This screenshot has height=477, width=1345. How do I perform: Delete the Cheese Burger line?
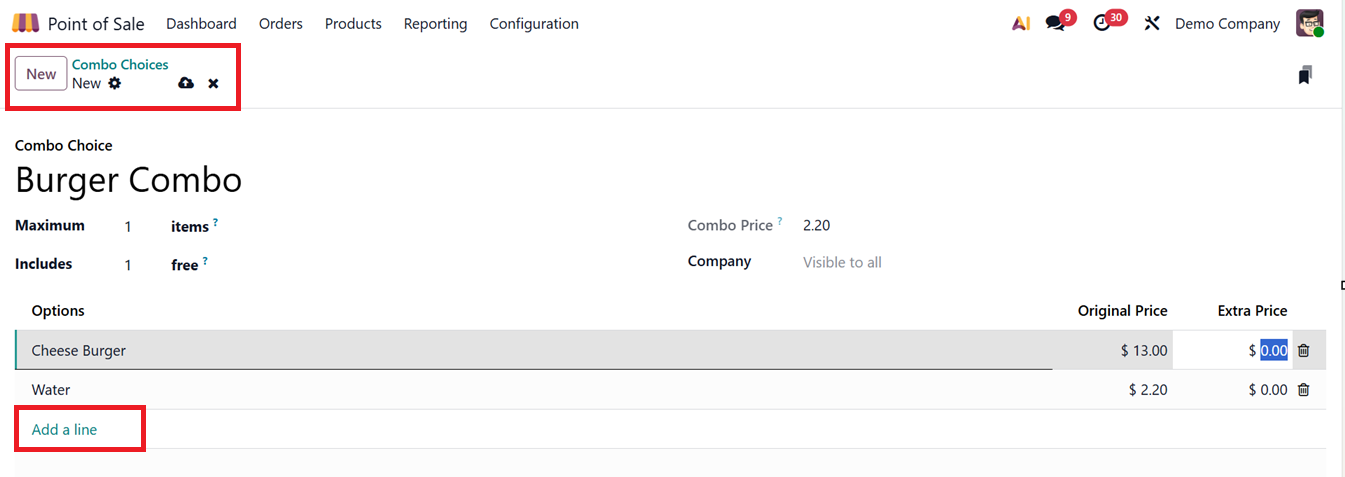tap(1303, 351)
